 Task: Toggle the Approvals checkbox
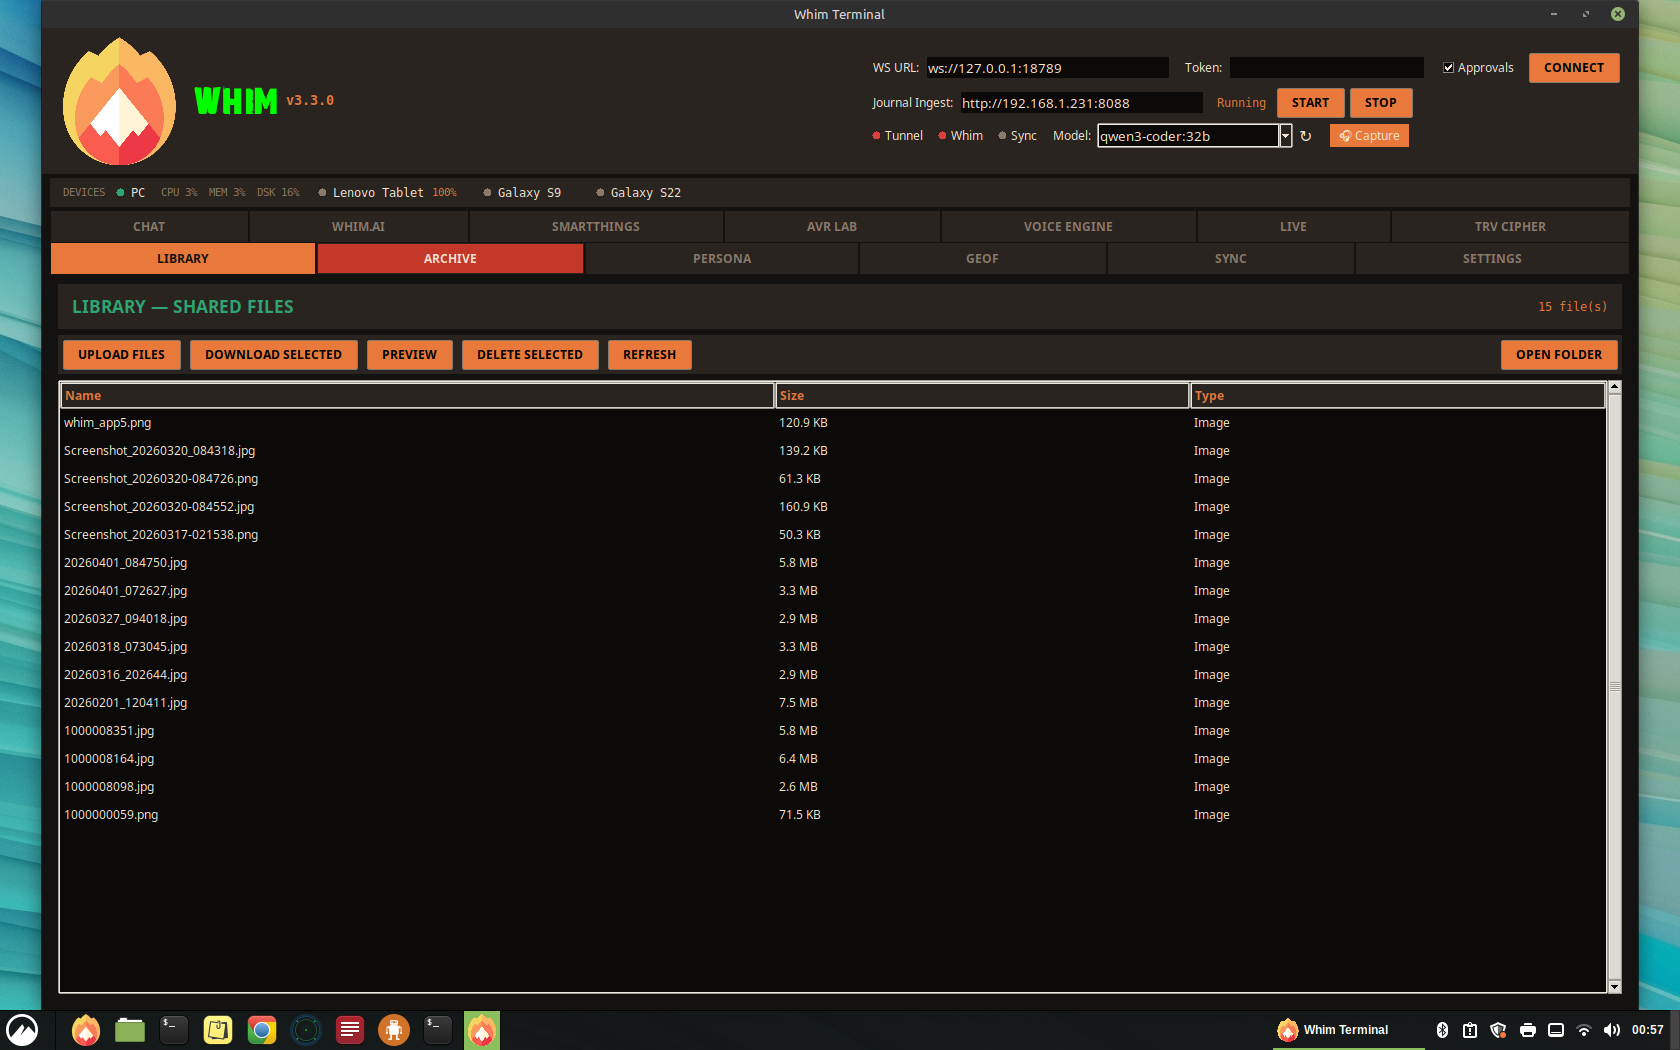(1448, 68)
